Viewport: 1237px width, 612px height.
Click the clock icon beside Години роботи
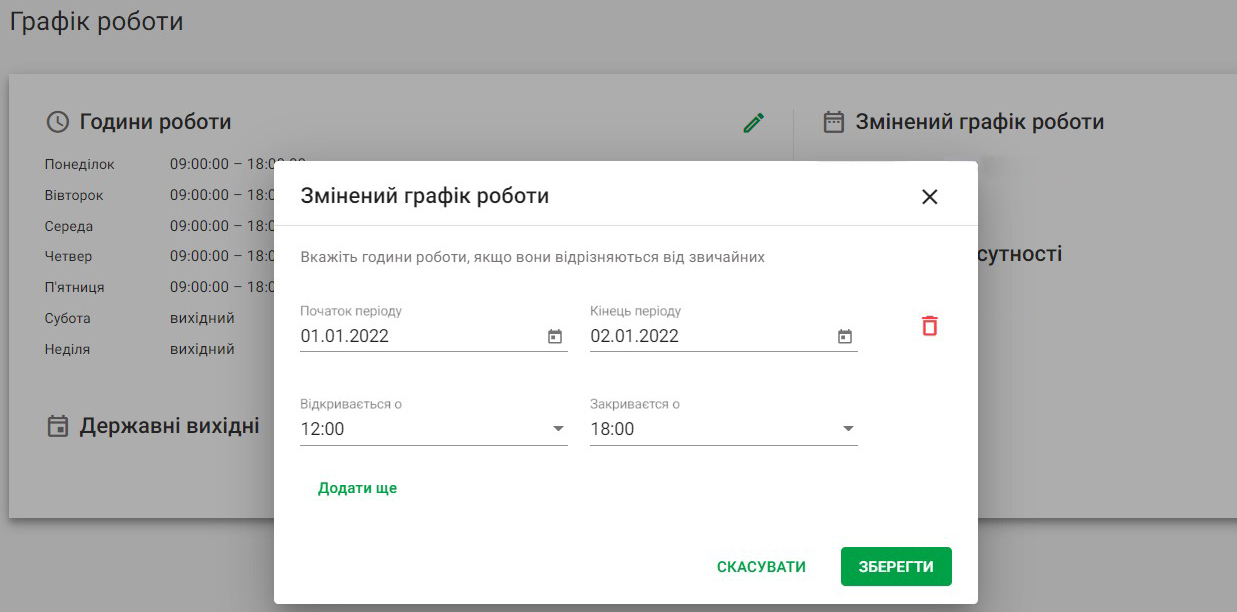click(58, 122)
